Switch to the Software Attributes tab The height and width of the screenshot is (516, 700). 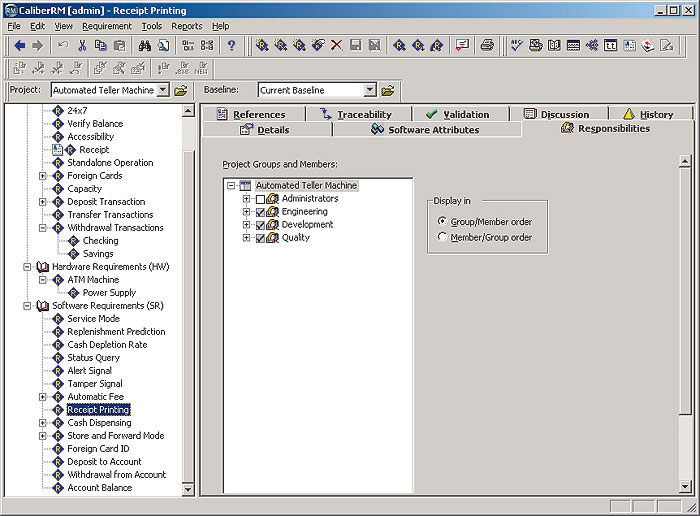click(426, 130)
